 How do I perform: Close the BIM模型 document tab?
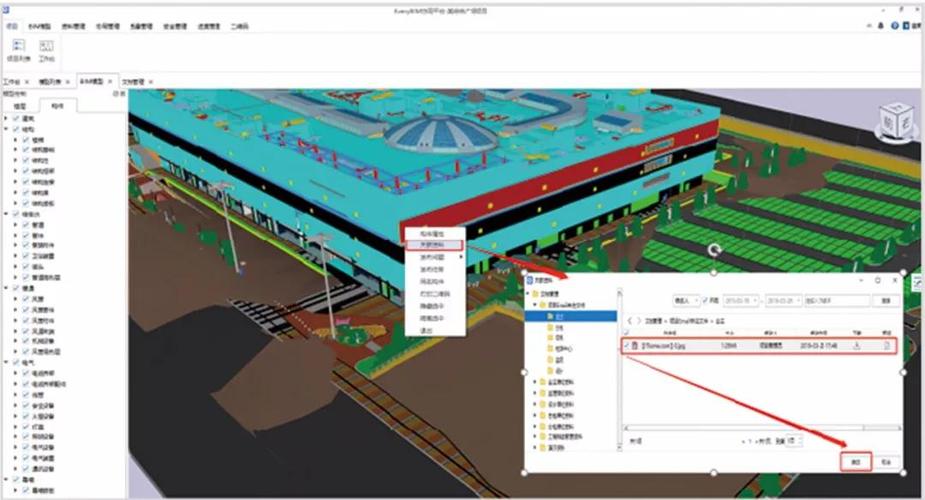point(110,81)
